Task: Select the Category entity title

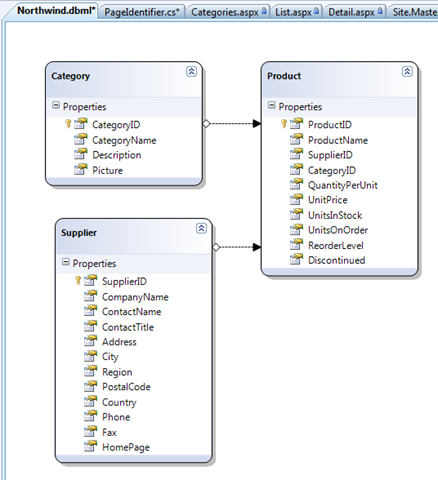Action: coord(70,76)
